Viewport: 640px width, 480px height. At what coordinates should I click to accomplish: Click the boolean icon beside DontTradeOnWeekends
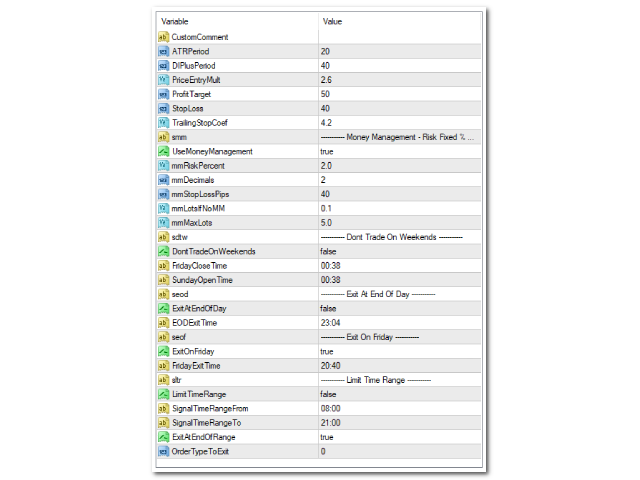pyautogui.click(x=163, y=251)
